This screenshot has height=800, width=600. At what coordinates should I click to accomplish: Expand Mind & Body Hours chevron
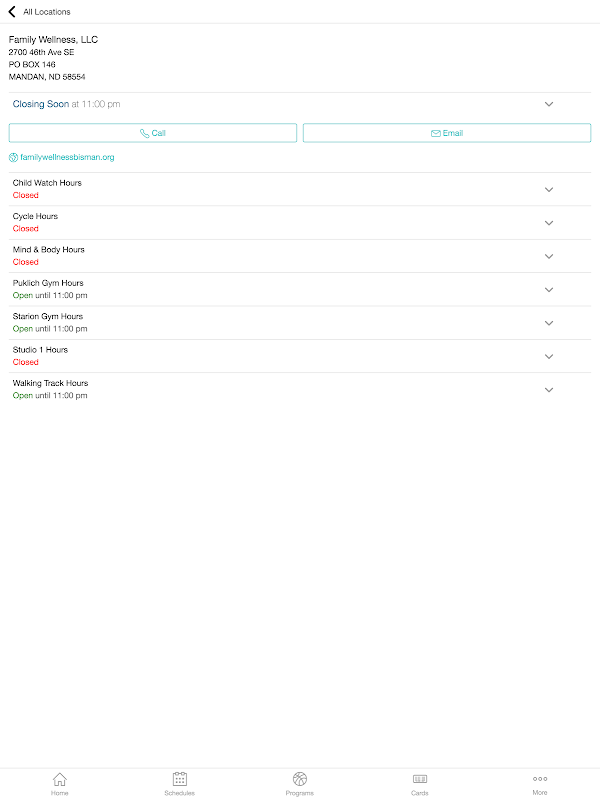coord(549,256)
